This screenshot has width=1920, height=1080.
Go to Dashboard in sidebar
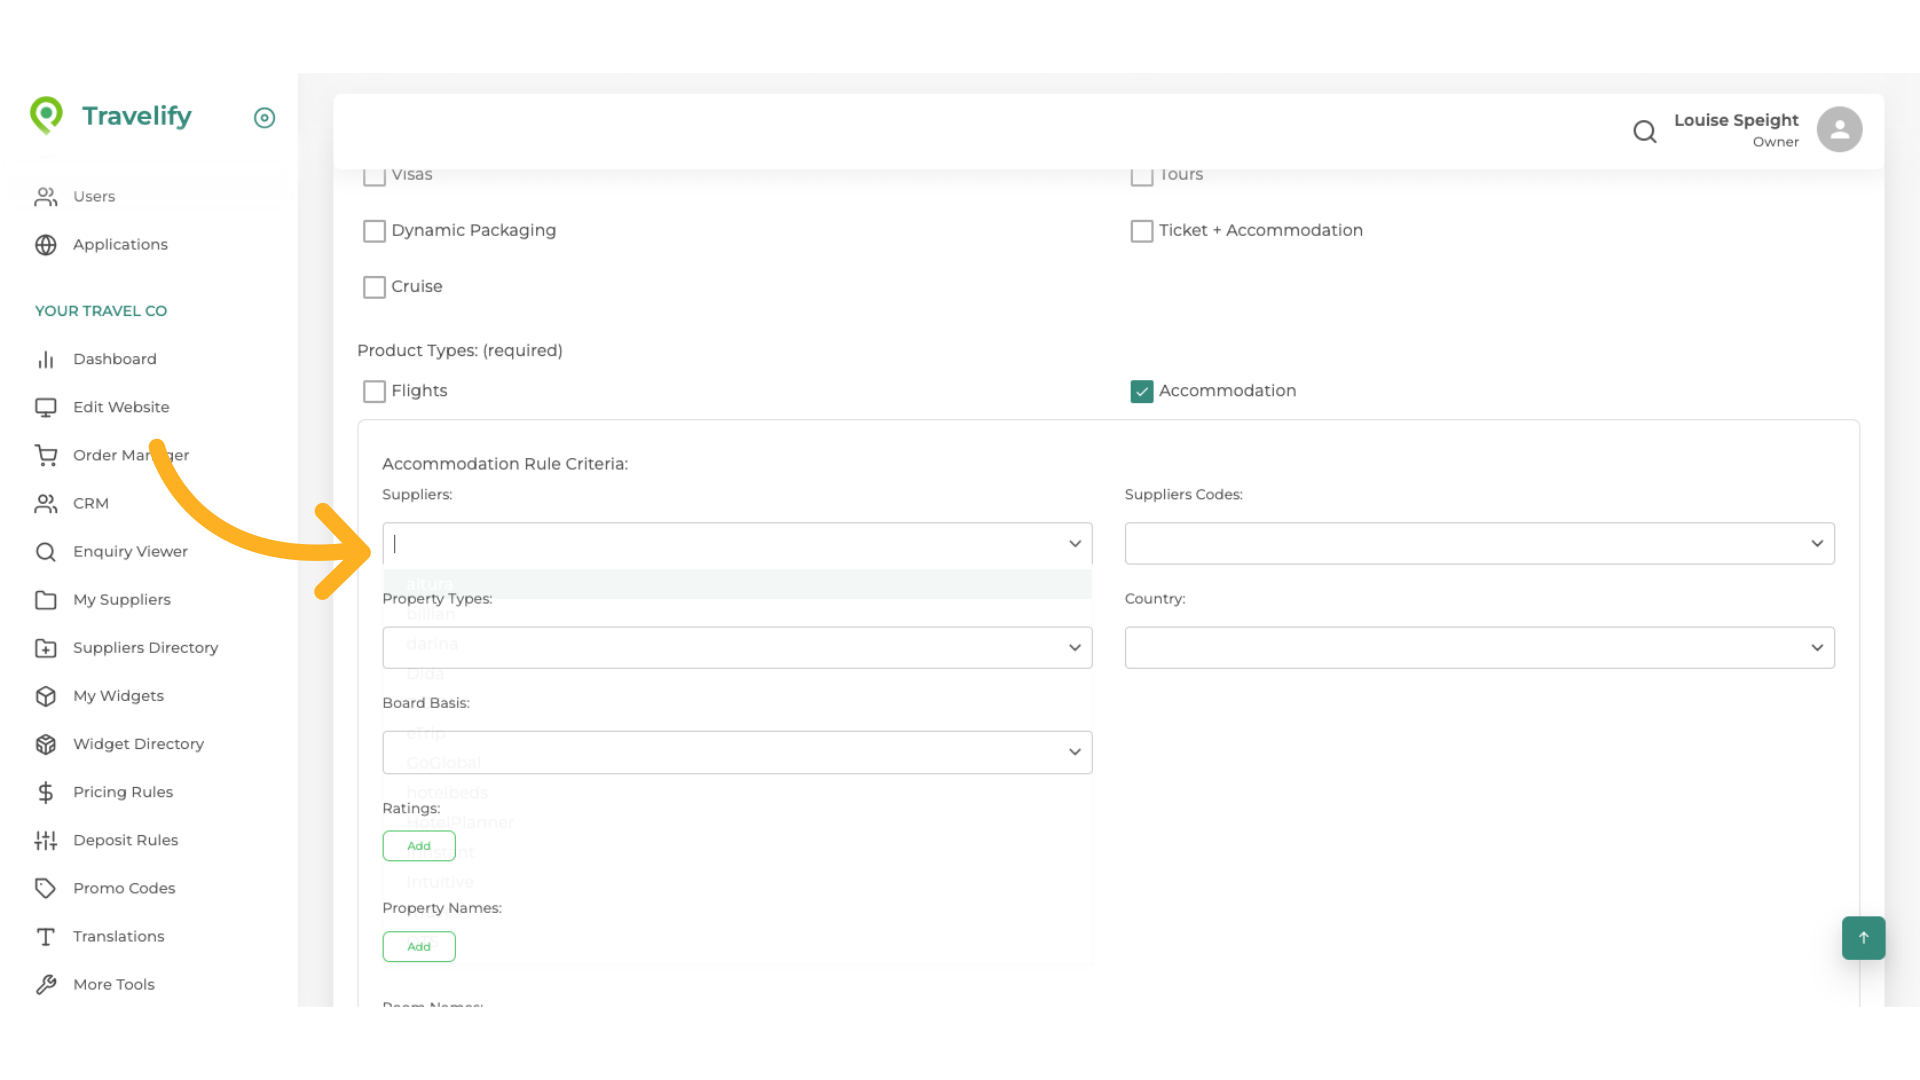tap(114, 359)
